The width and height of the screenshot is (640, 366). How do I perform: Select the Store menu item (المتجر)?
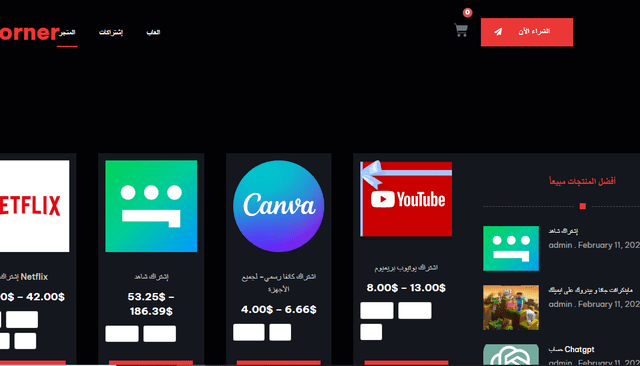point(67,32)
